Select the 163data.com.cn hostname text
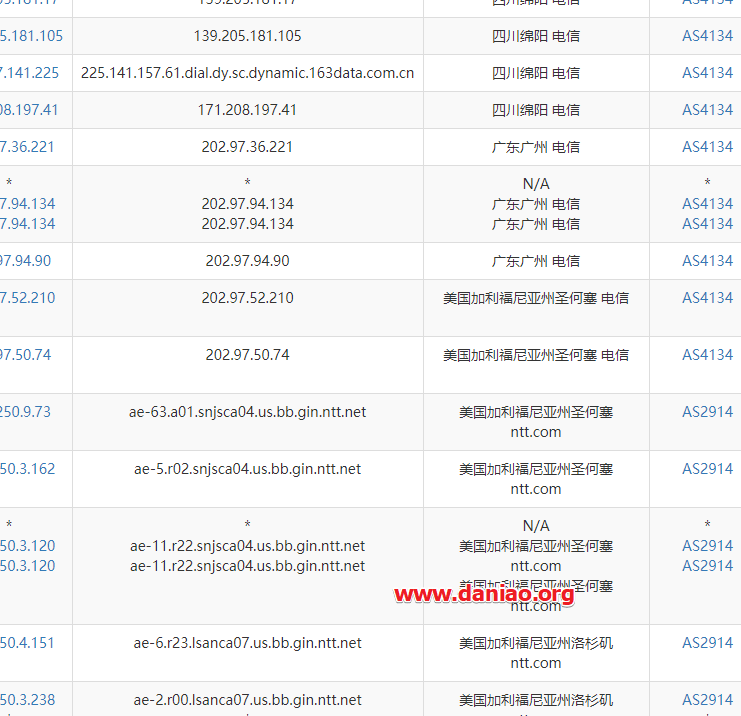741x716 pixels. (247, 73)
